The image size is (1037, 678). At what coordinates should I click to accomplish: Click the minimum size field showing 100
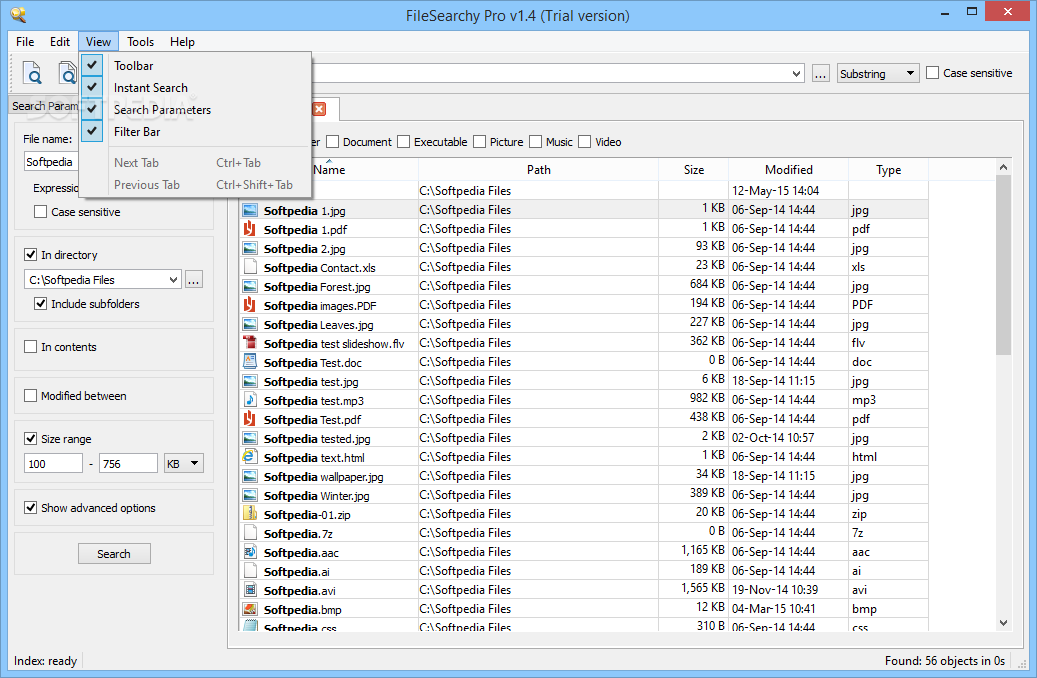54,464
